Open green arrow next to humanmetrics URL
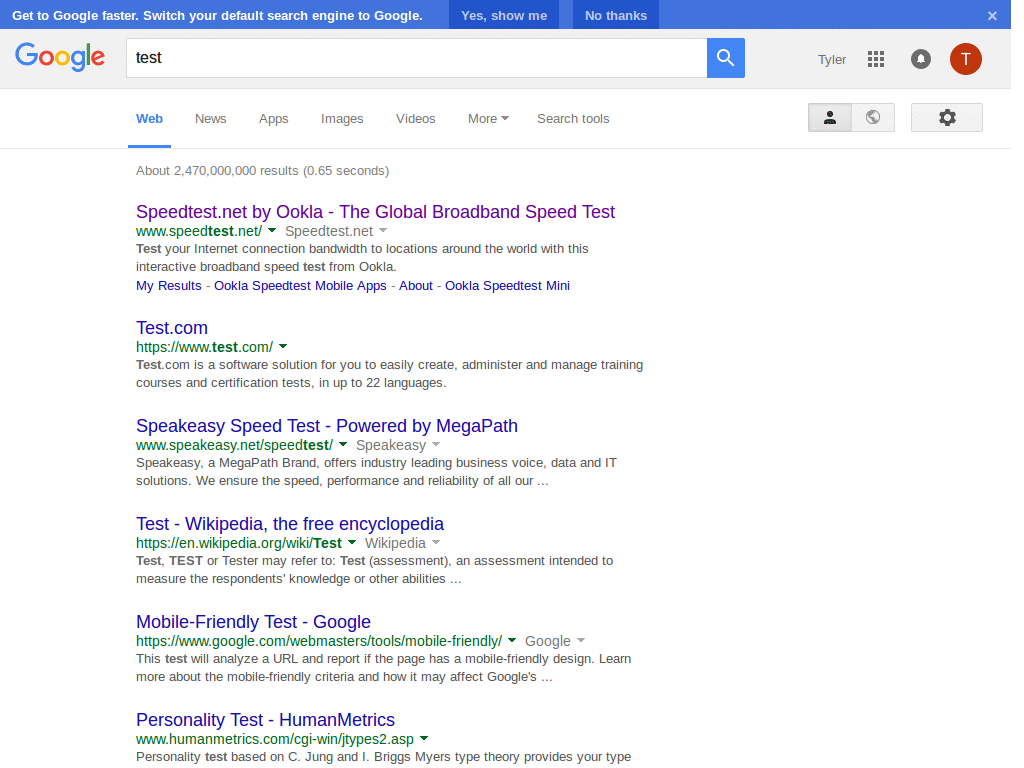 click(x=424, y=739)
